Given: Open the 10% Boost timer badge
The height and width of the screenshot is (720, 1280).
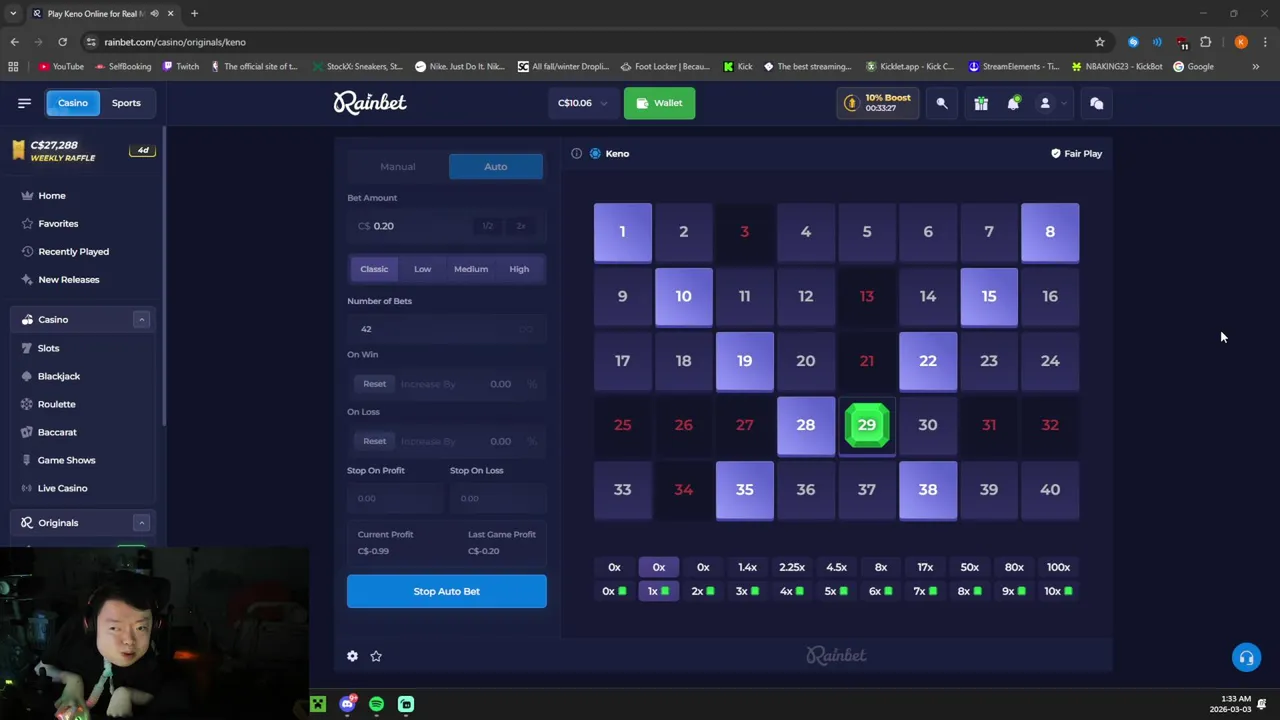Looking at the screenshot, I should [878, 103].
